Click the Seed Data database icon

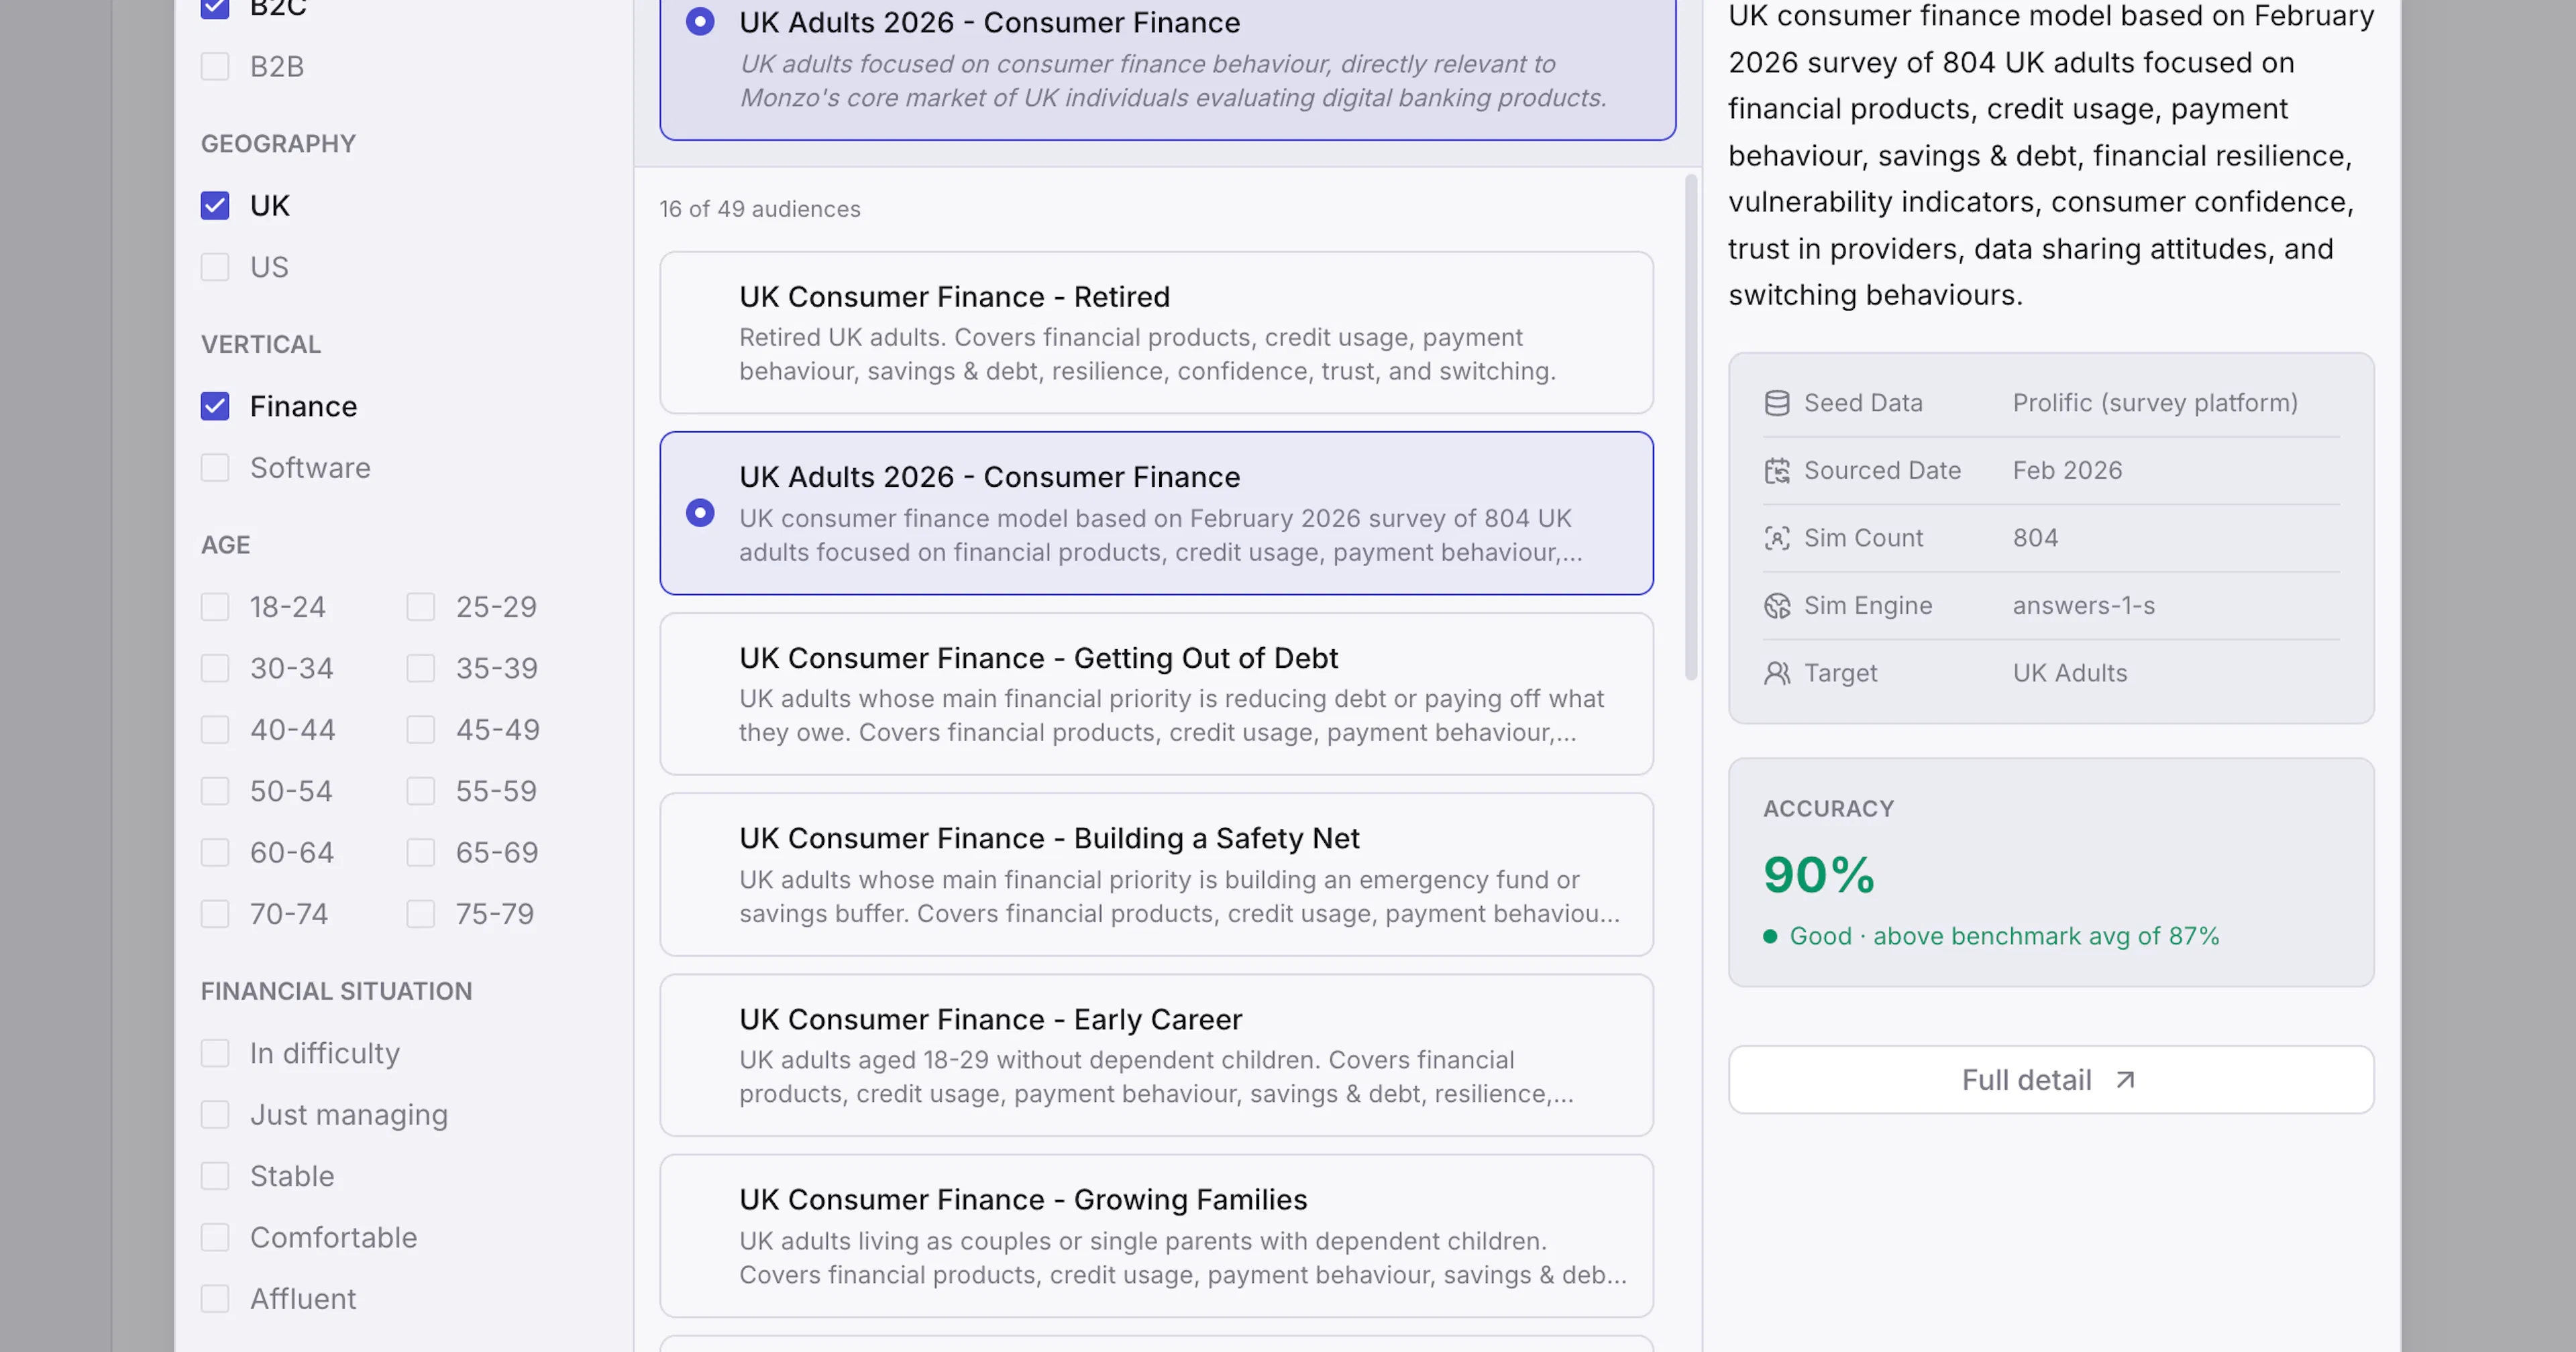point(1776,403)
